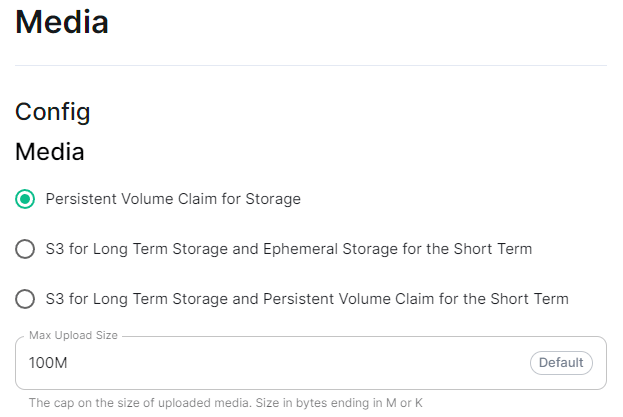Focus the Max Upload Size input field
The width and height of the screenshot is (623, 417).
click(x=311, y=363)
